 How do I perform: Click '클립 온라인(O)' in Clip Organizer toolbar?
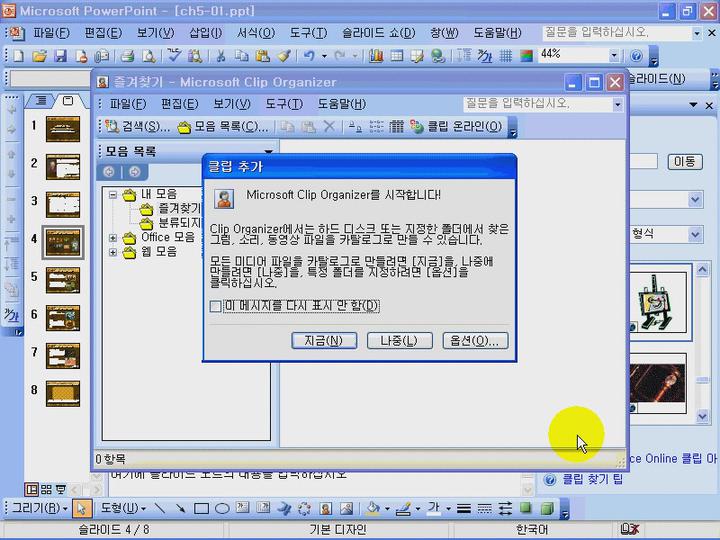click(457, 126)
